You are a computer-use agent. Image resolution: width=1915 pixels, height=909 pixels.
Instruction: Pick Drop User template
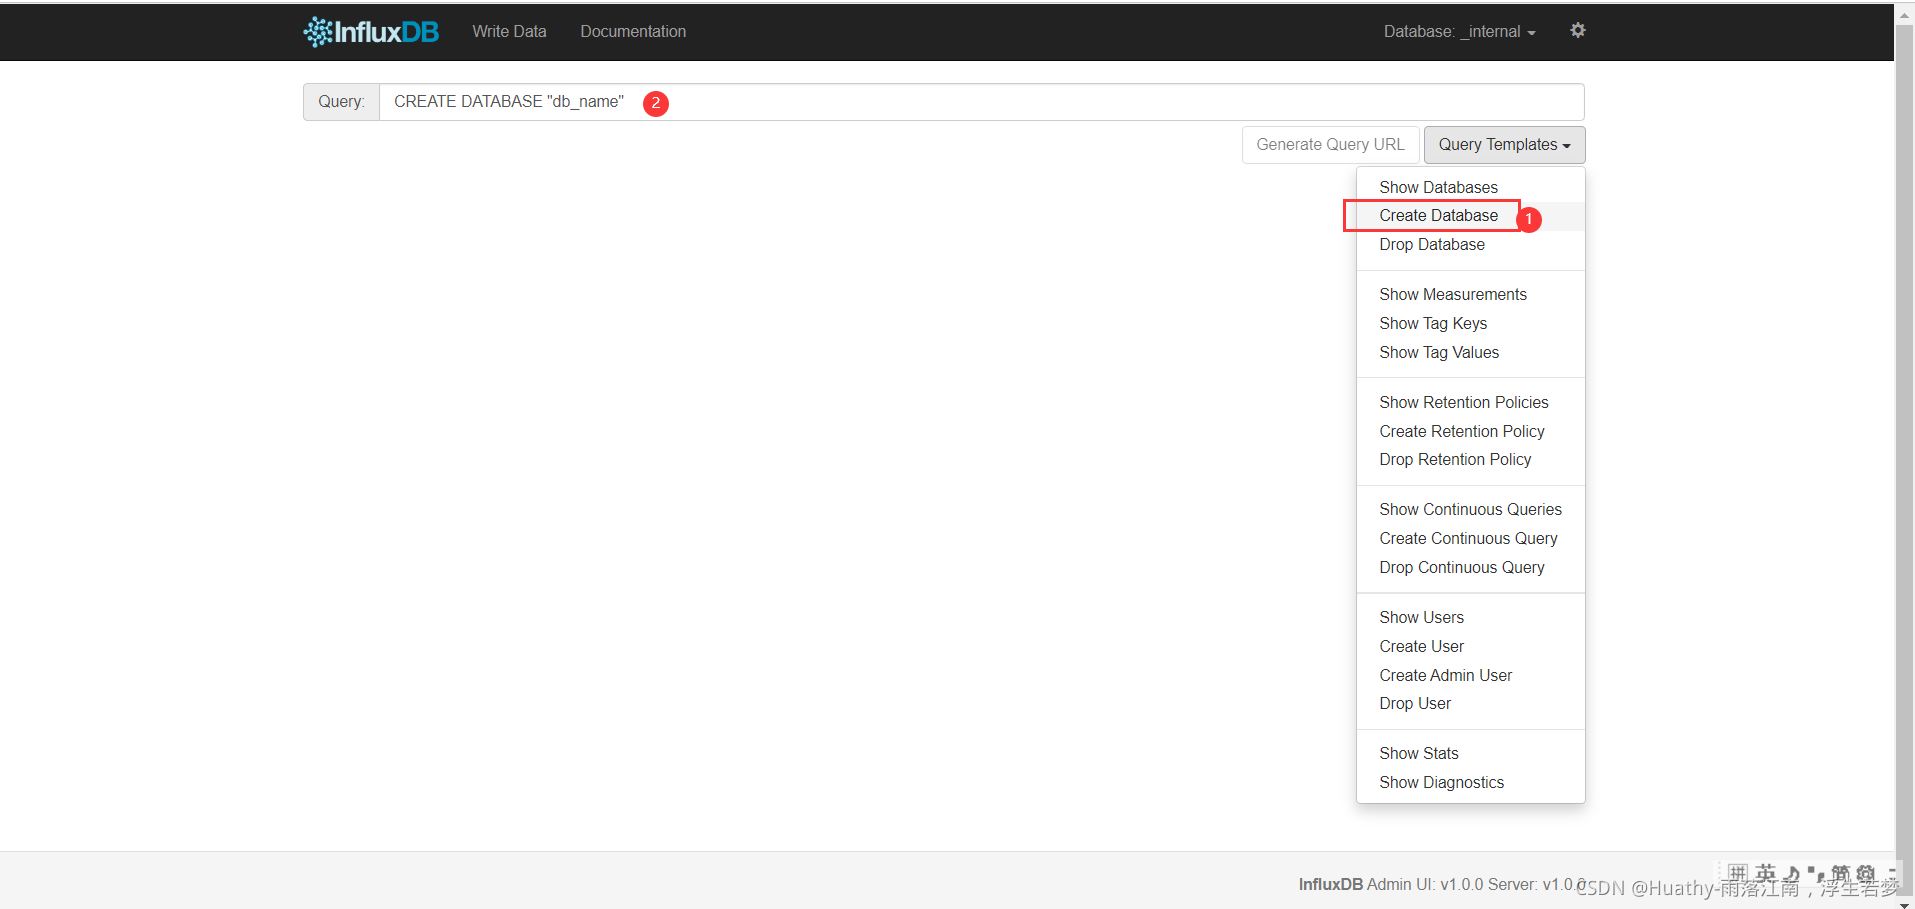[x=1470, y=703]
